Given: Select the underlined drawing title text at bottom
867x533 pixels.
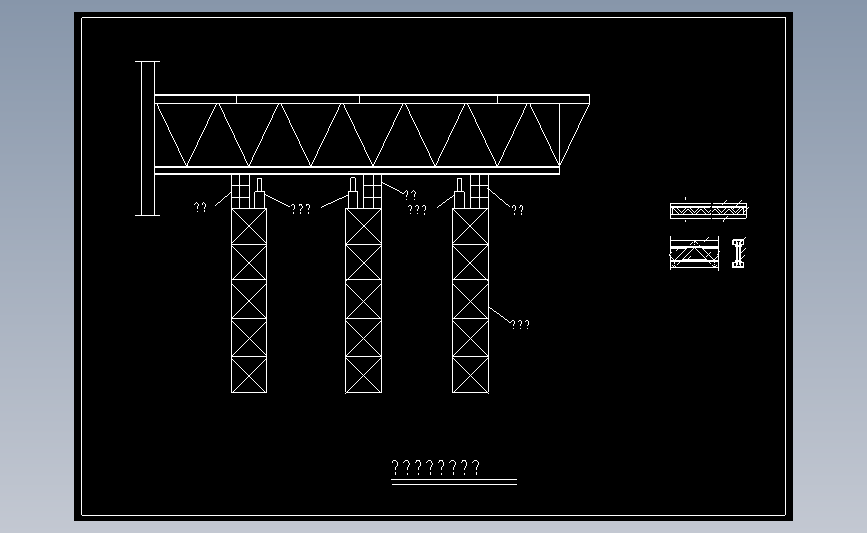Looking at the screenshot, I should [436, 468].
